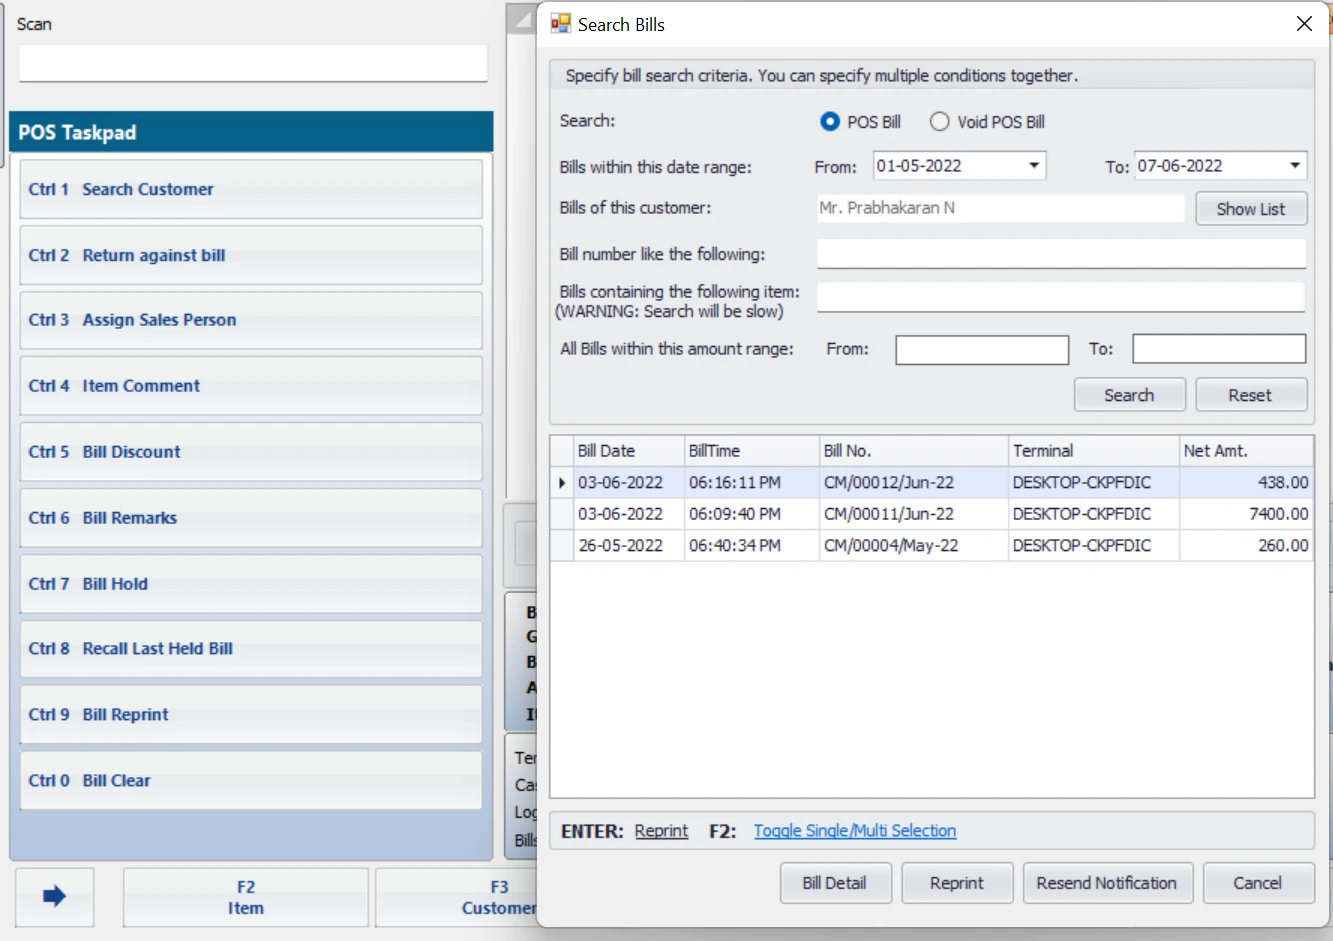Select the POS Bill radio option

(x=830, y=122)
